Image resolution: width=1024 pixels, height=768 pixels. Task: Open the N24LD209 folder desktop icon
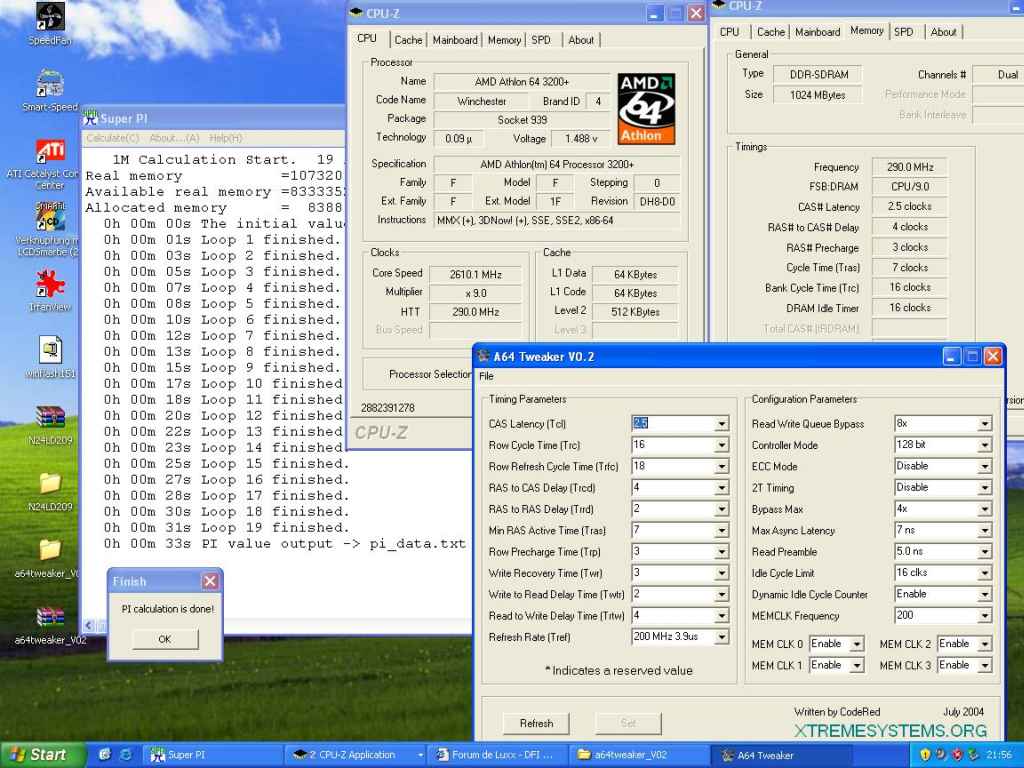[x=50, y=483]
